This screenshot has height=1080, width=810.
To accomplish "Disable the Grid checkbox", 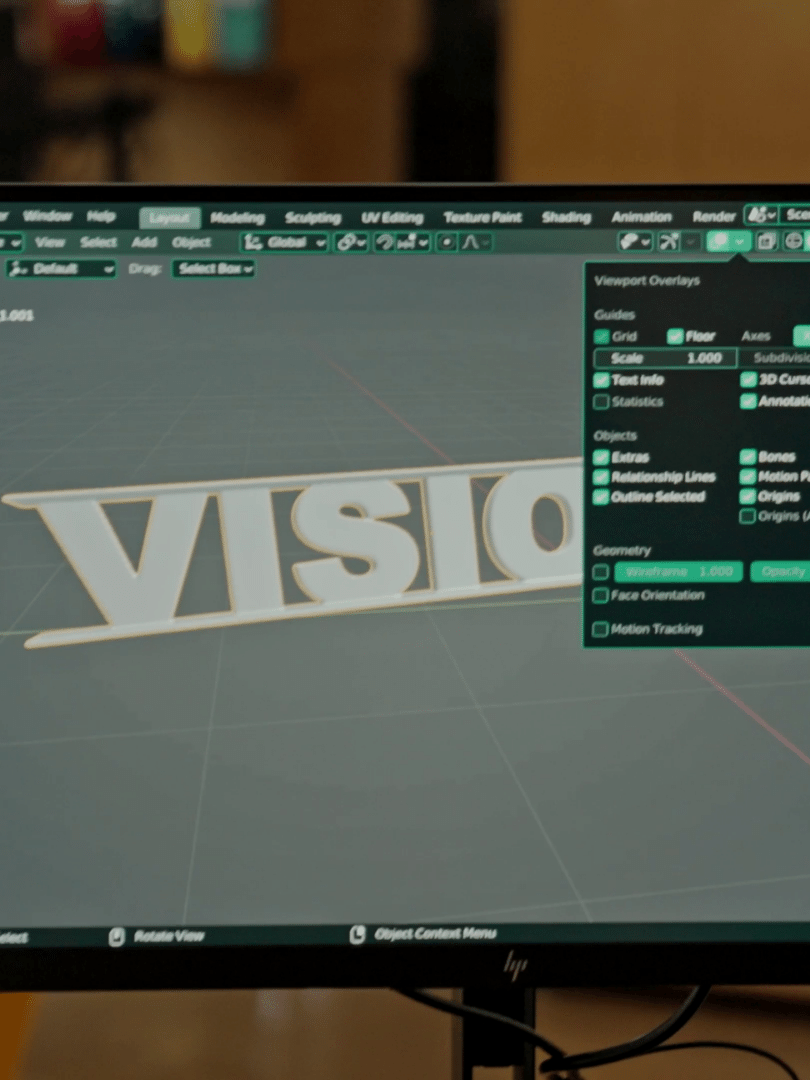I will tap(602, 337).
